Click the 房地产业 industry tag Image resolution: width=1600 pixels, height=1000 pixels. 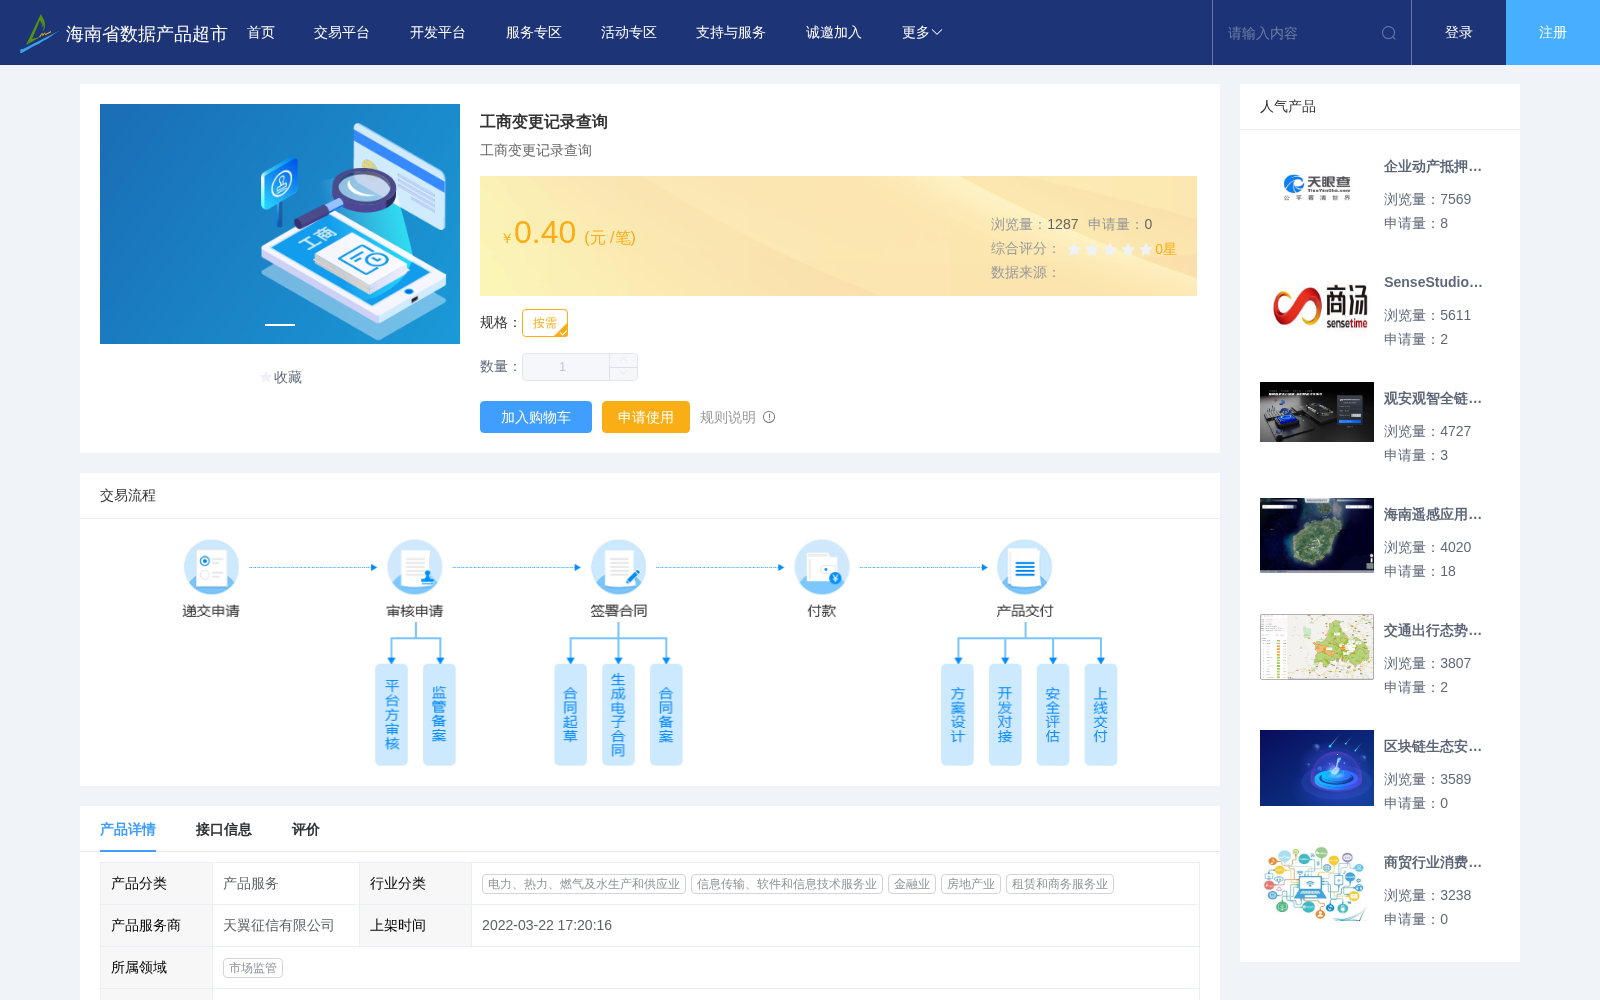(971, 884)
